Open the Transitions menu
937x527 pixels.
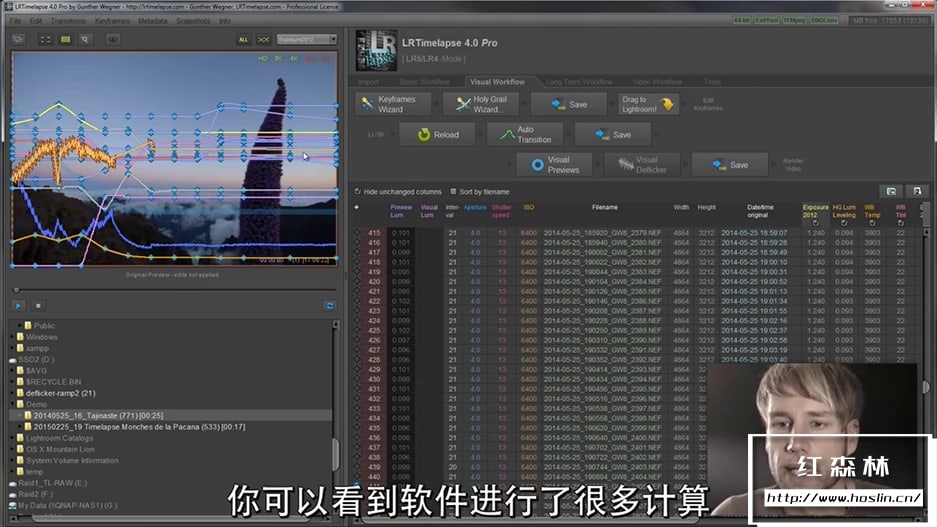coord(68,20)
